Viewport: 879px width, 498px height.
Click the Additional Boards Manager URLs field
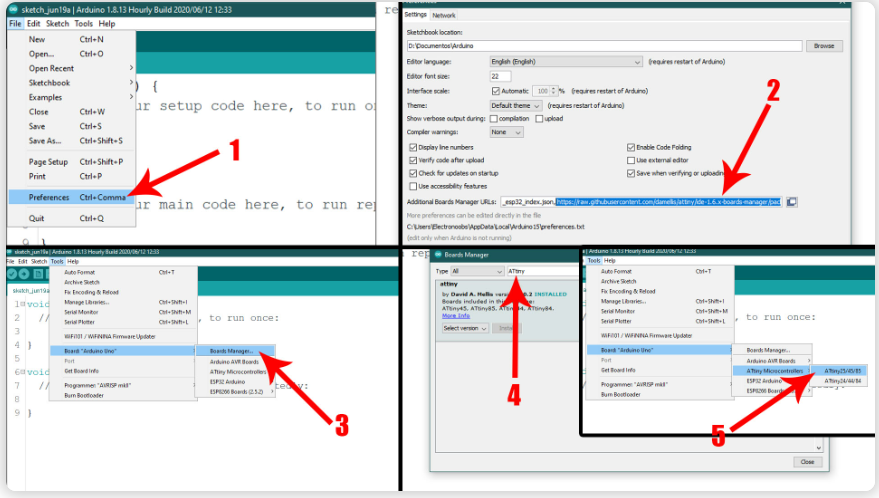click(641, 202)
